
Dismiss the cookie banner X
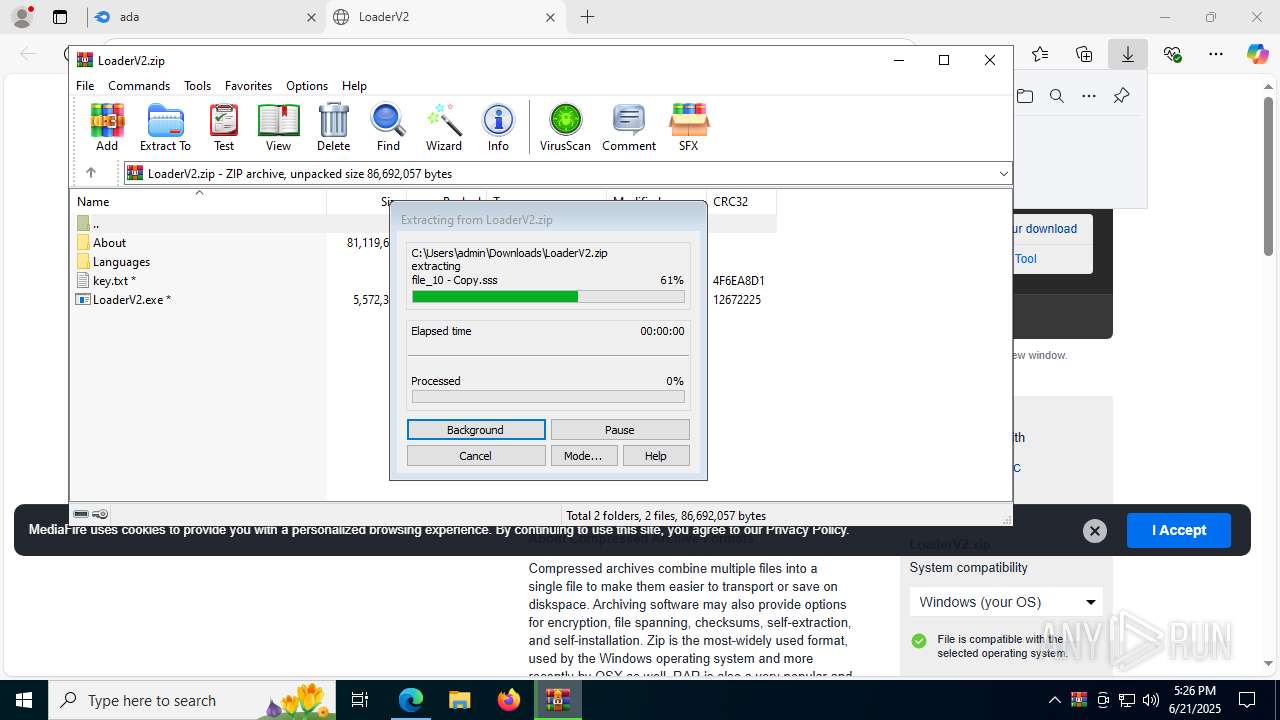[1095, 531]
